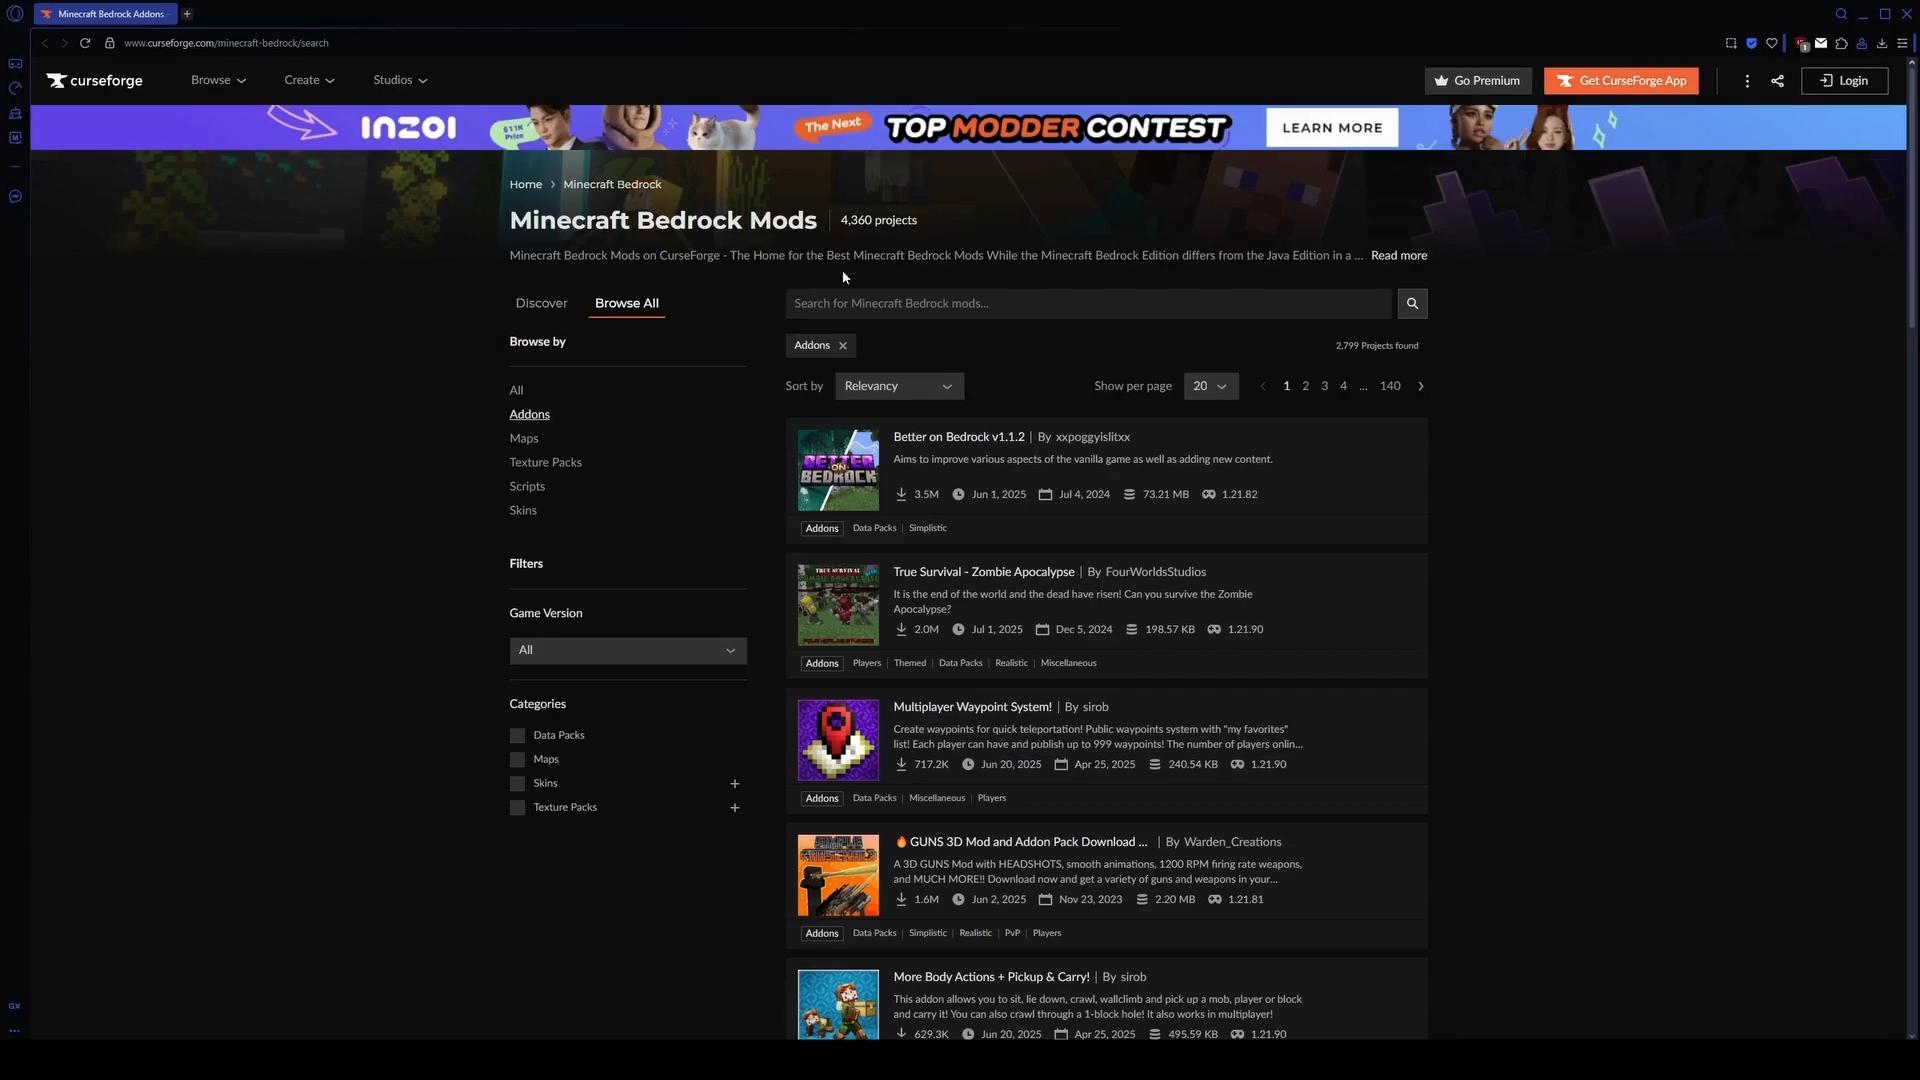Open the Sort by Relevancy dropdown
The width and height of the screenshot is (1920, 1080).
tap(898, 386)
